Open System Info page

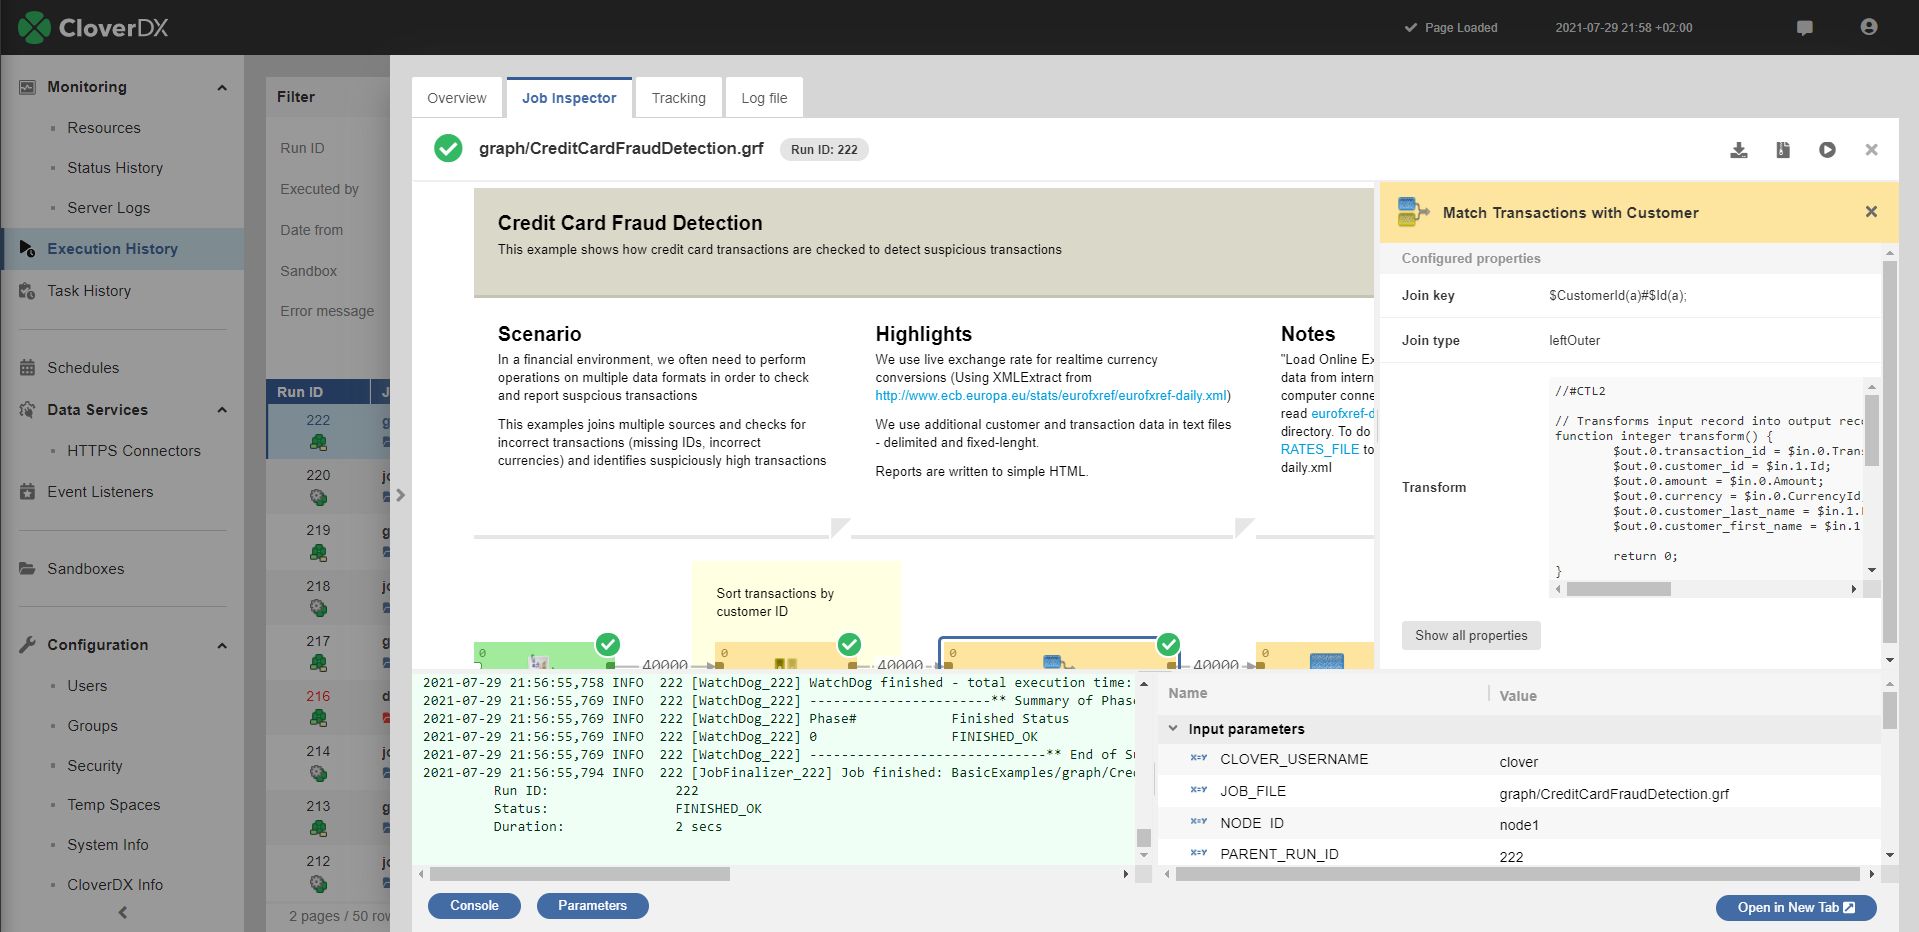click(107, 845)
